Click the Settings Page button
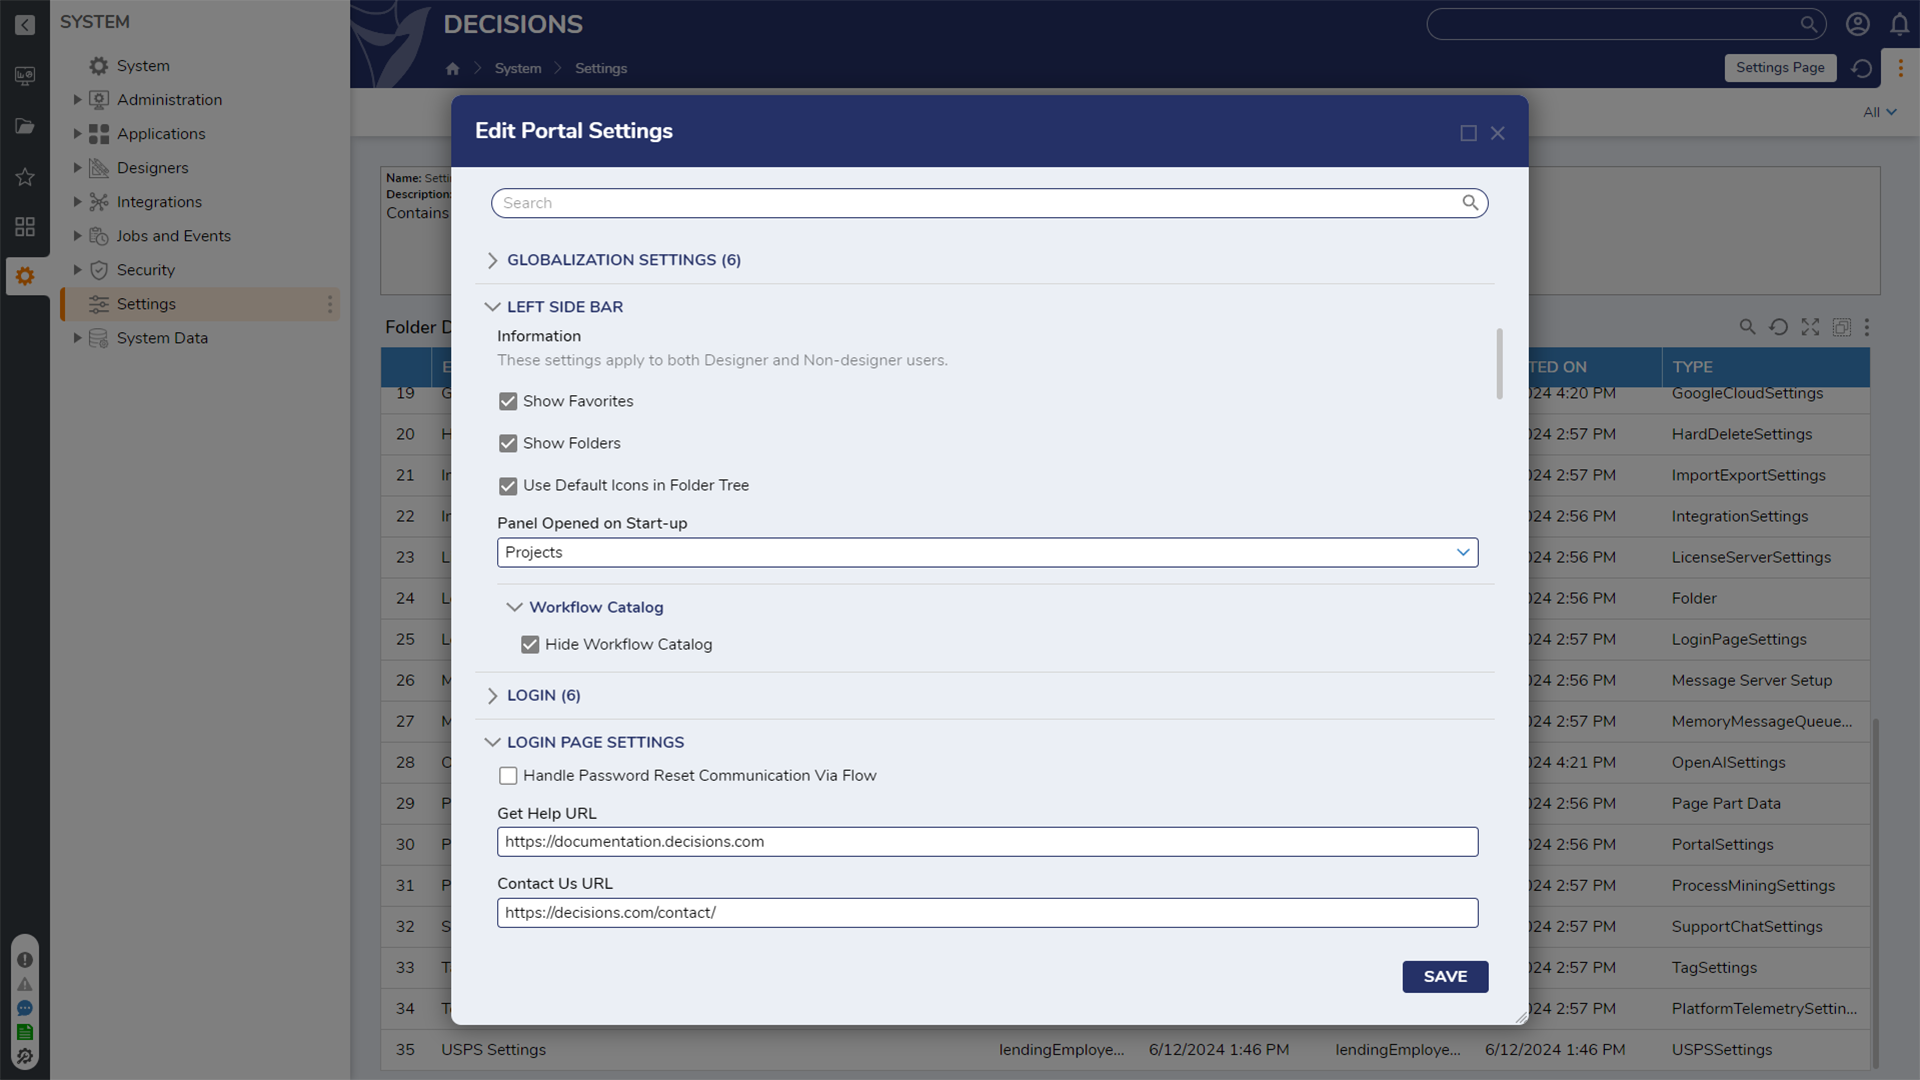The image size is (1920, 1080). click(x=1780, y=67)
